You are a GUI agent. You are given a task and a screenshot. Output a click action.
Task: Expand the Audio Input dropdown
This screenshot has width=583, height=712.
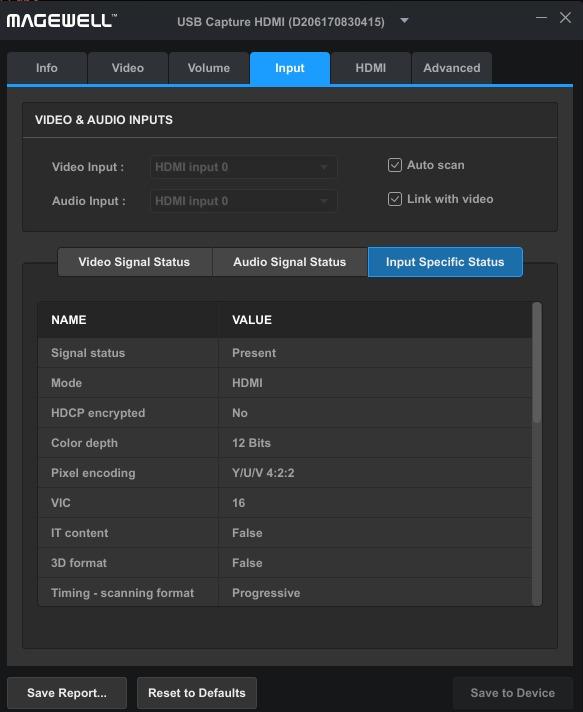click(x=243, y=201)
